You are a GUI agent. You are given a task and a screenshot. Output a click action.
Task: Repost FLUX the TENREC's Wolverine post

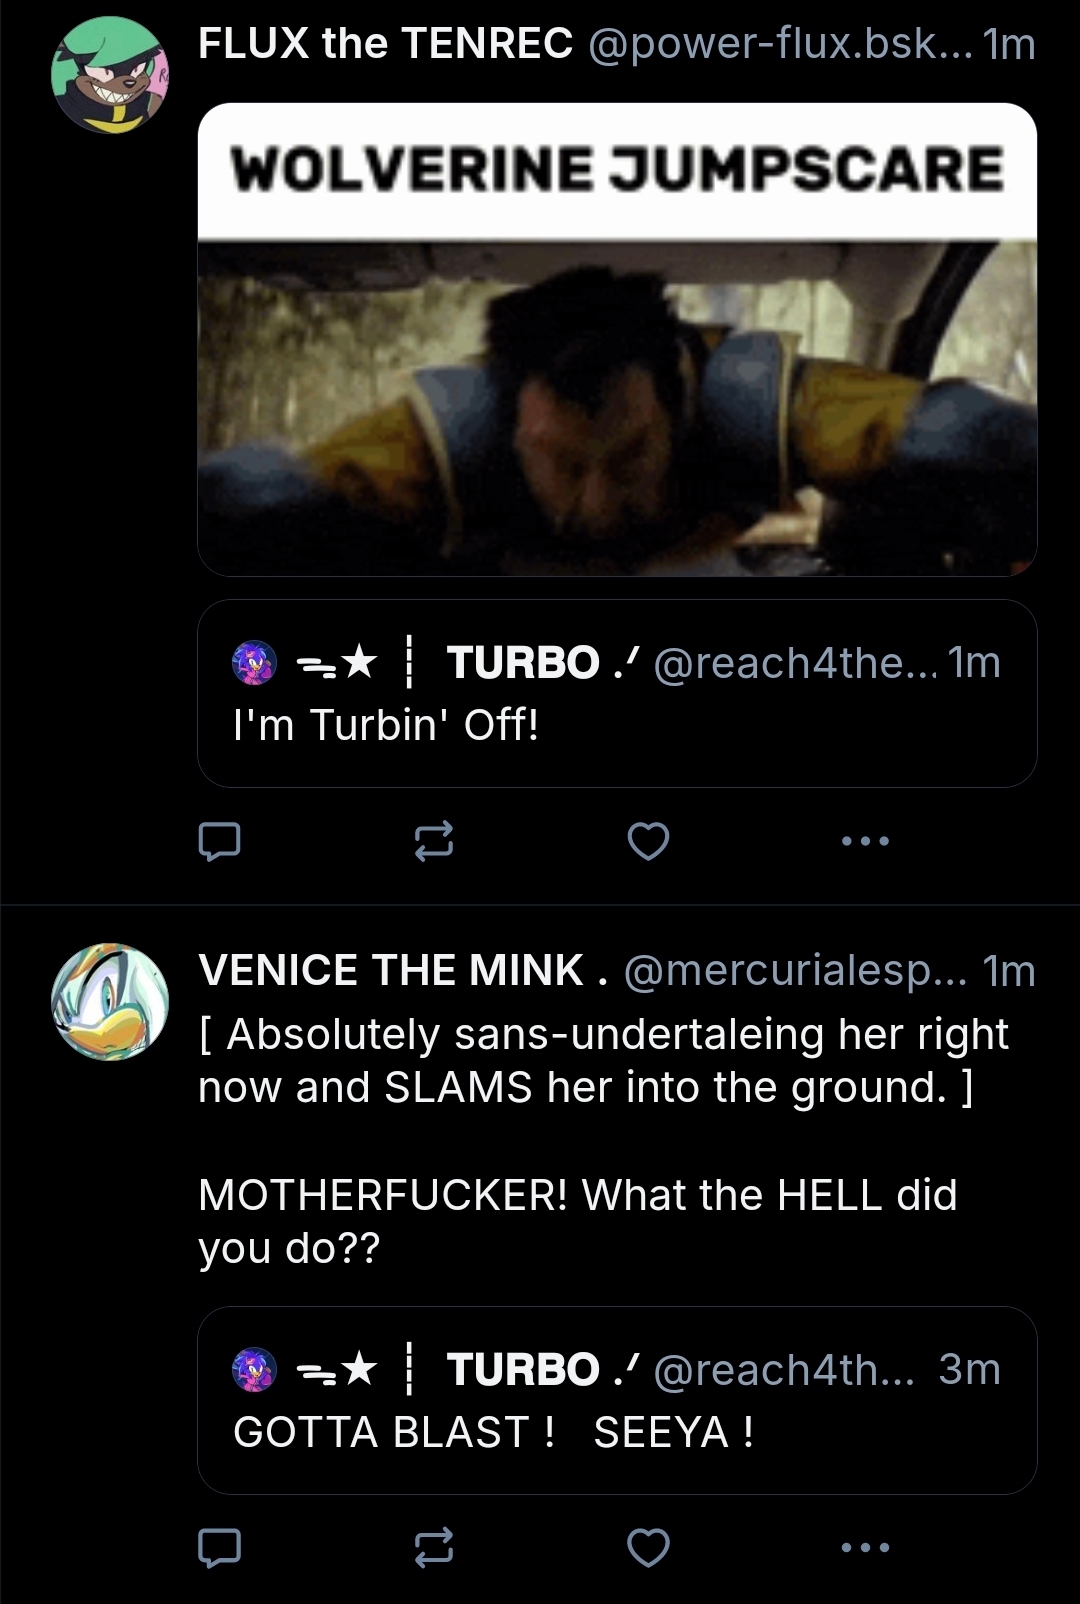(434, 841)
